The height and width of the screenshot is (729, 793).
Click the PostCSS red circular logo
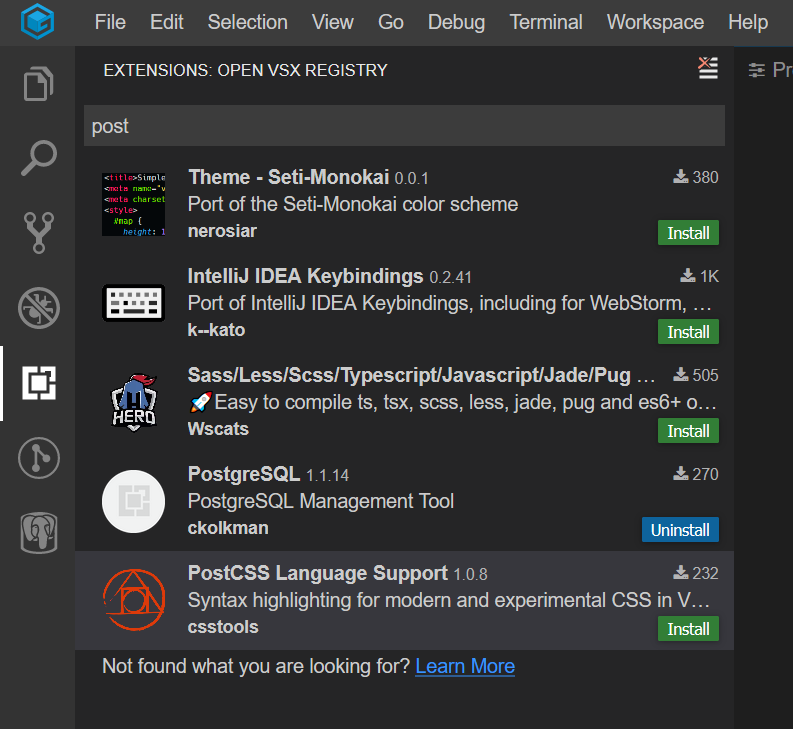(134, 600)
